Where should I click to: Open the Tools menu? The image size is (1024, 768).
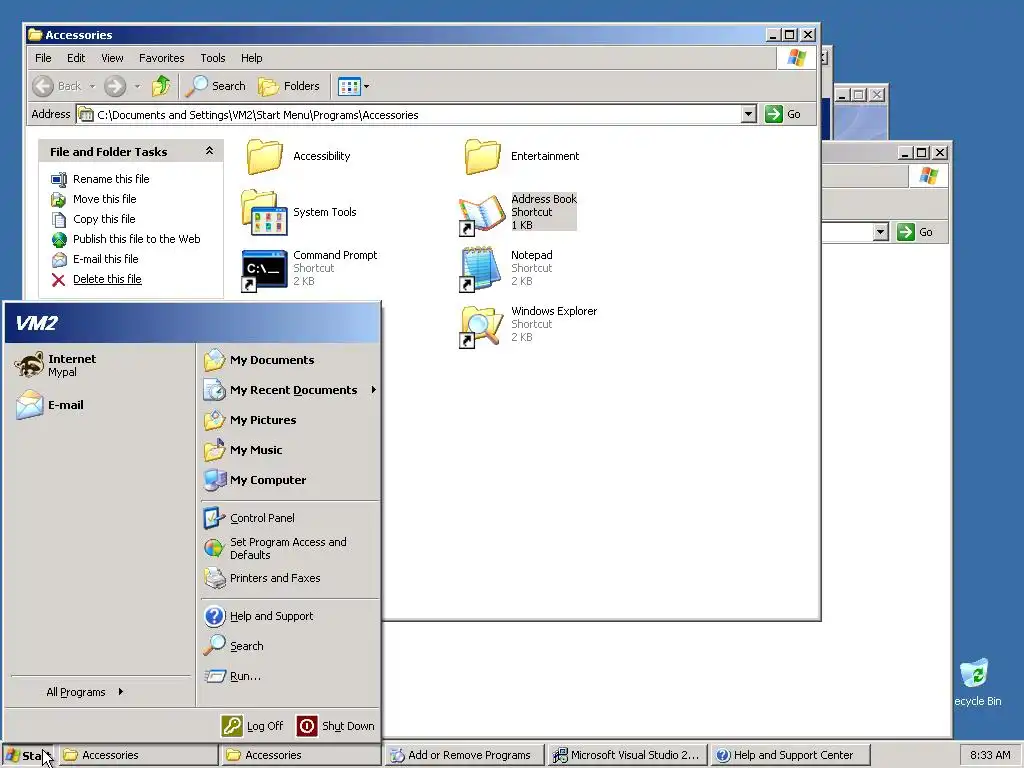tap(213, 58)
